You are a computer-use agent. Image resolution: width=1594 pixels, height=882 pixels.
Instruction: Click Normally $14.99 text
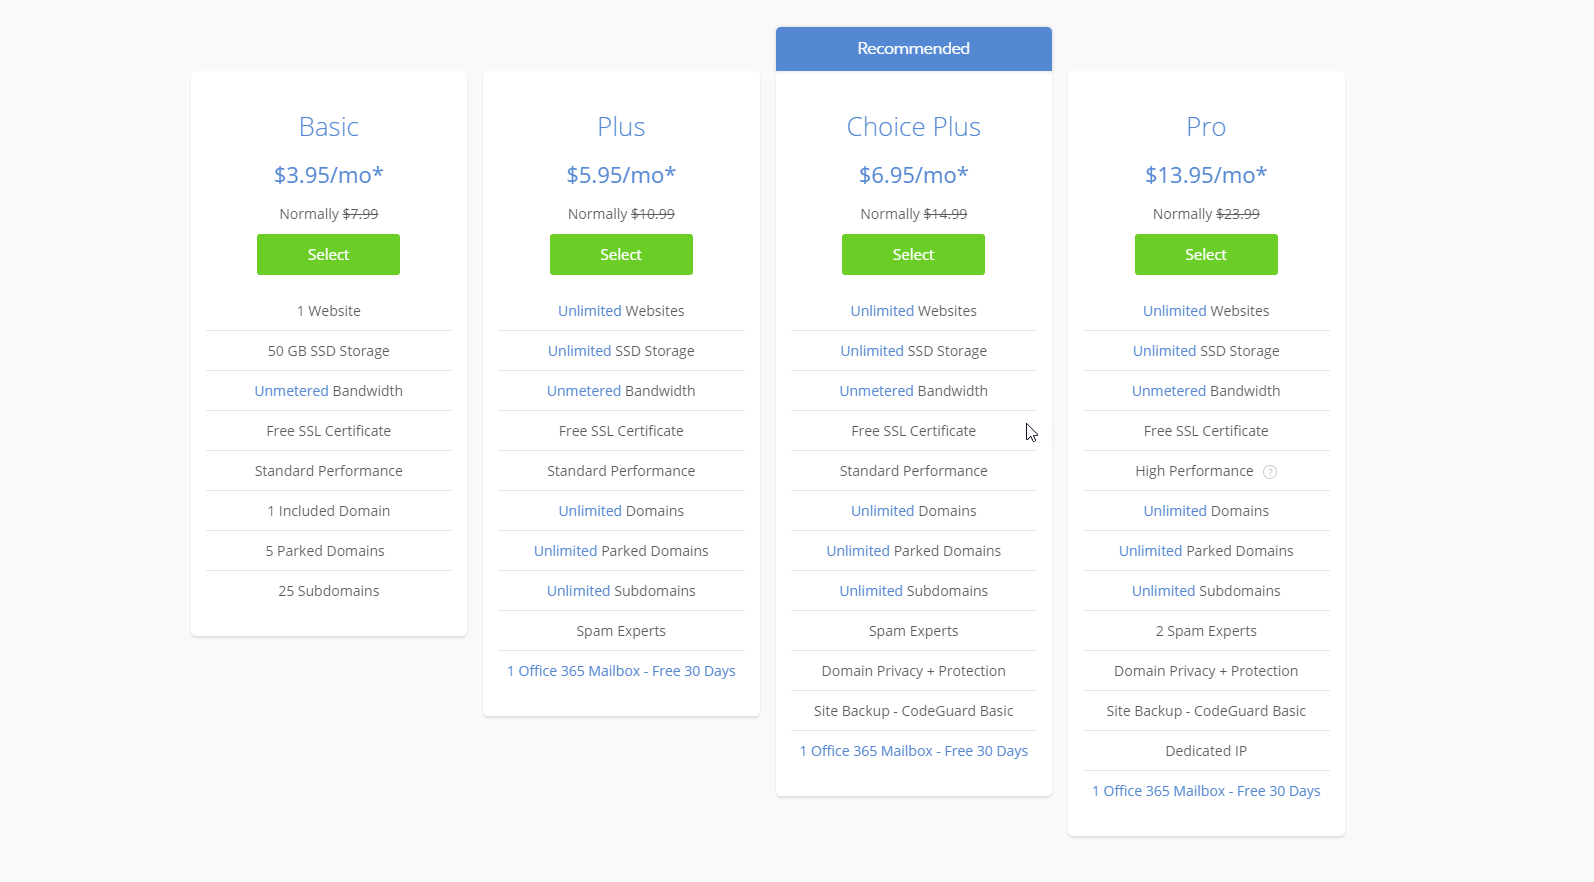[x=913, y=214]
